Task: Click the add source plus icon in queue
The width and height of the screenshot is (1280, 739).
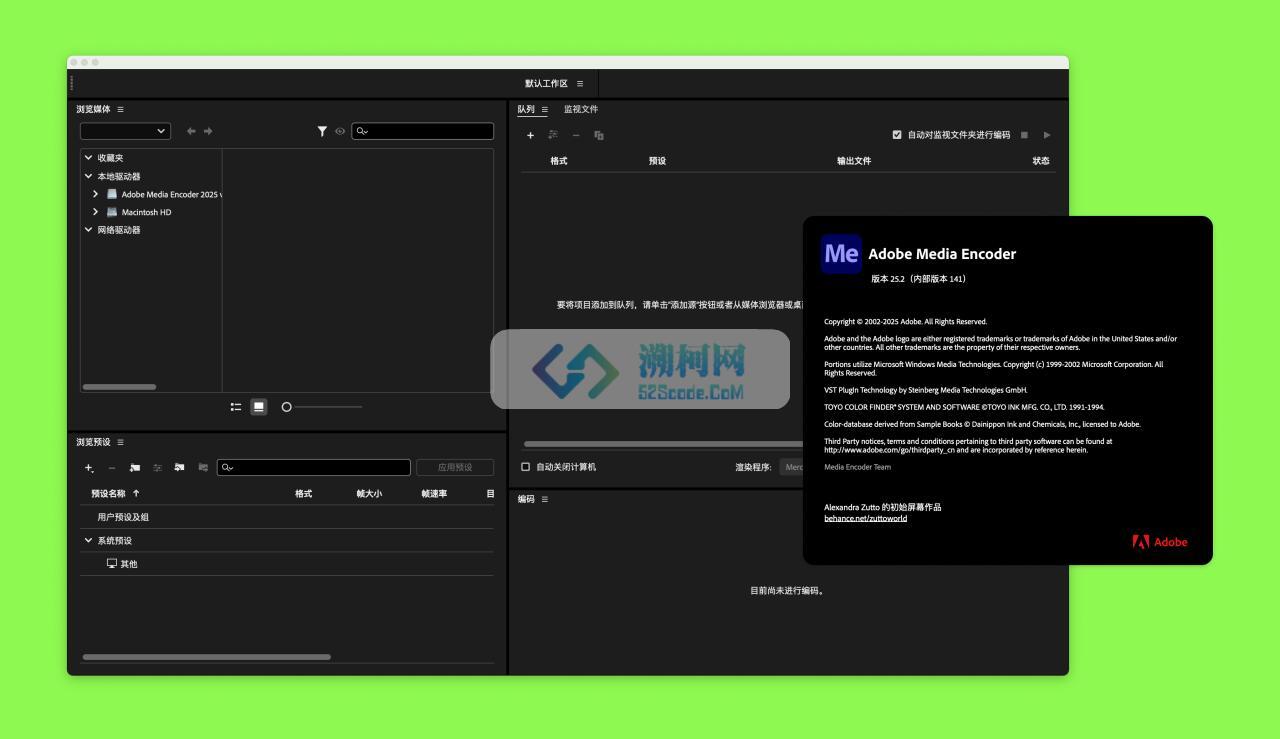Action: (x=530, y=135)
